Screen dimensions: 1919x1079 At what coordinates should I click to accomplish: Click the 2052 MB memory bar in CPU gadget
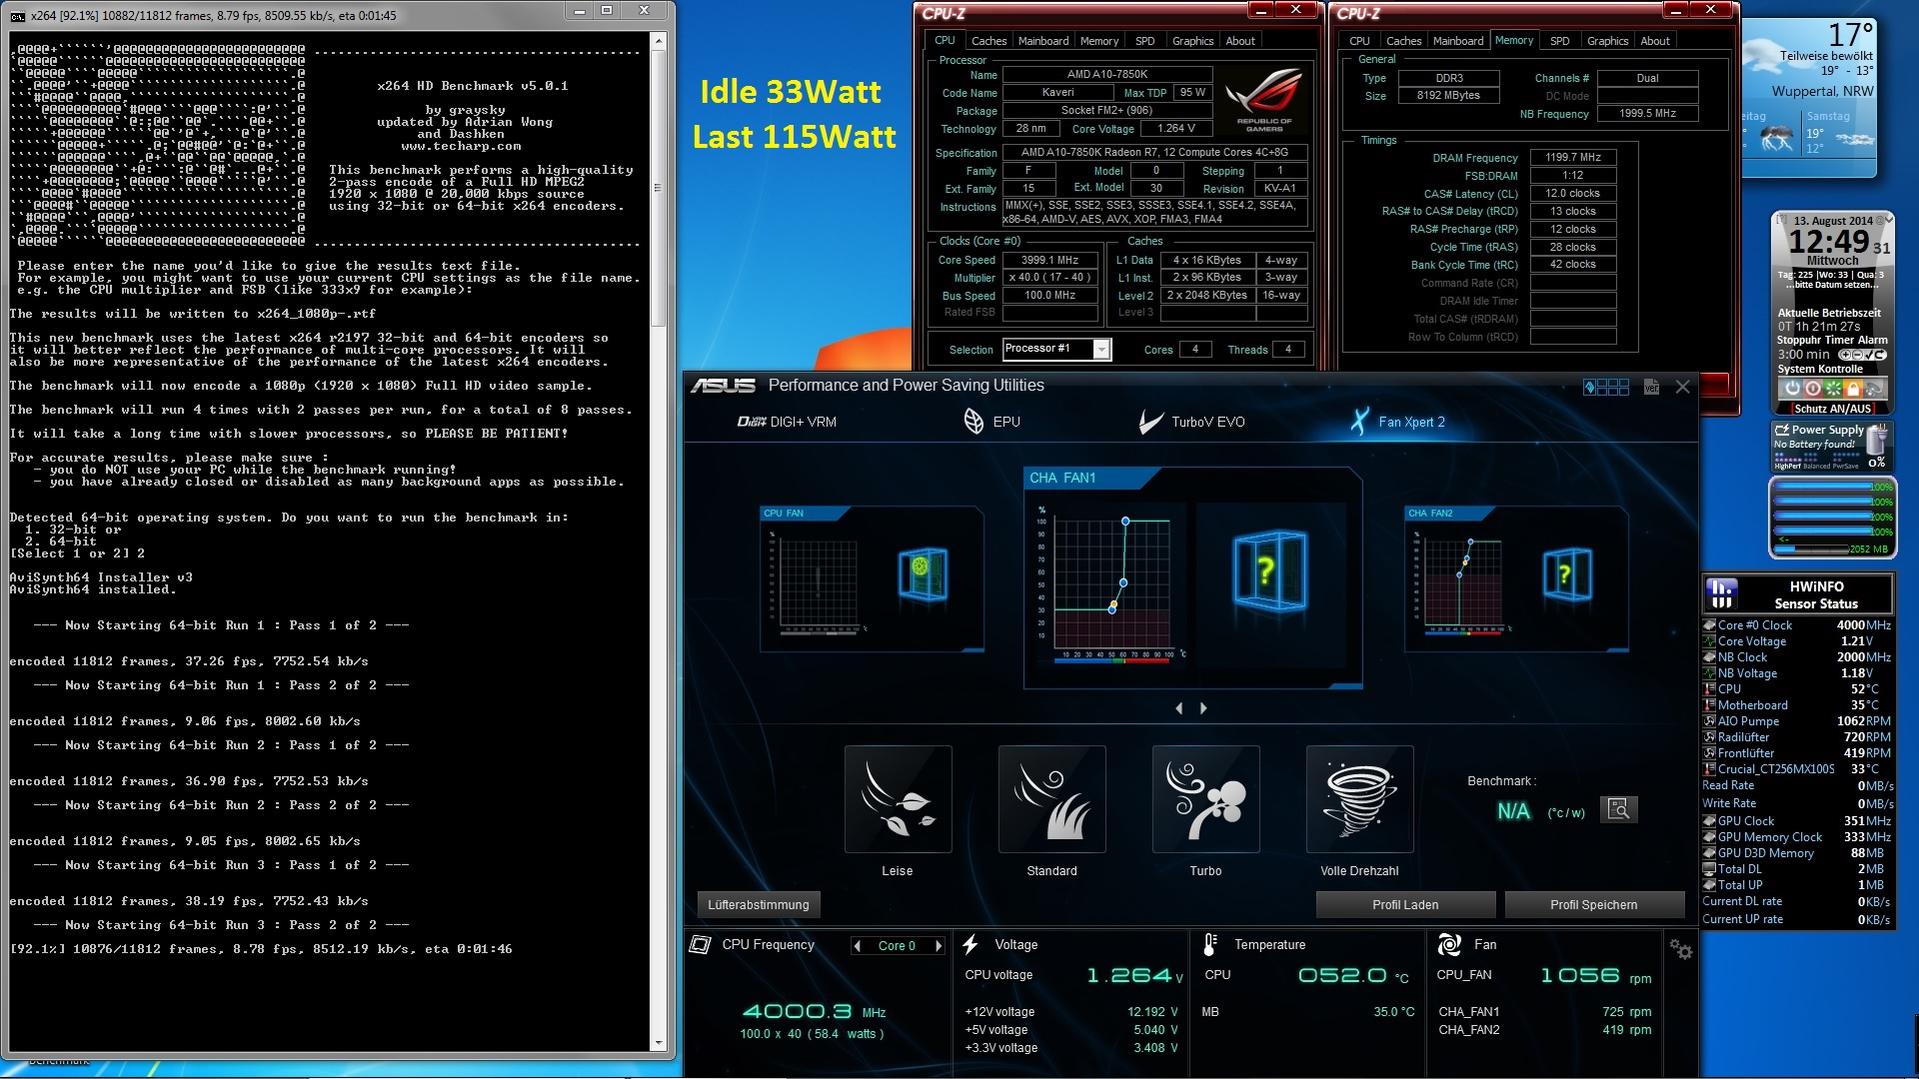pyautogui.click(x=1832, y=548)
